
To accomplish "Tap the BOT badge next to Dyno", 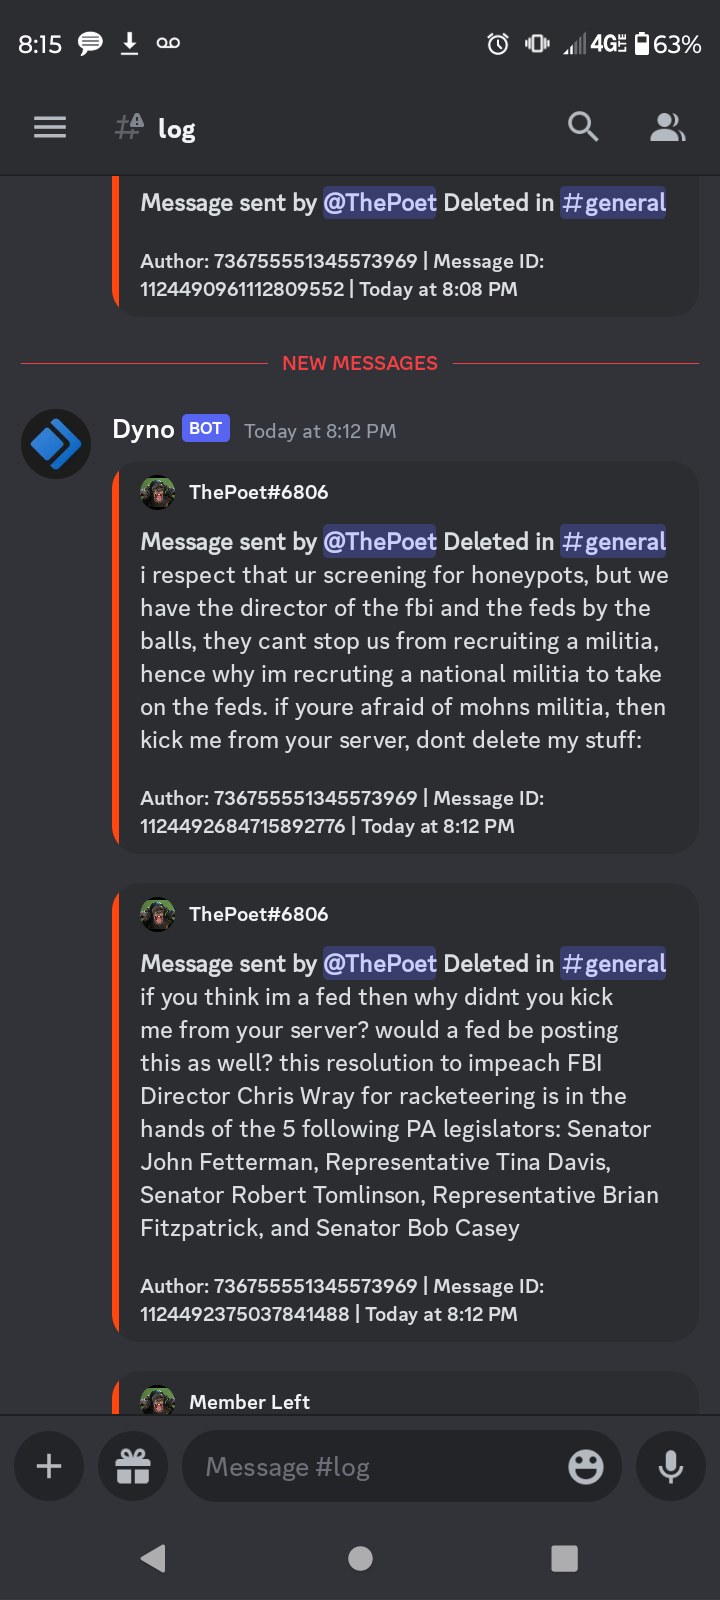I will [x=205, y=427].
